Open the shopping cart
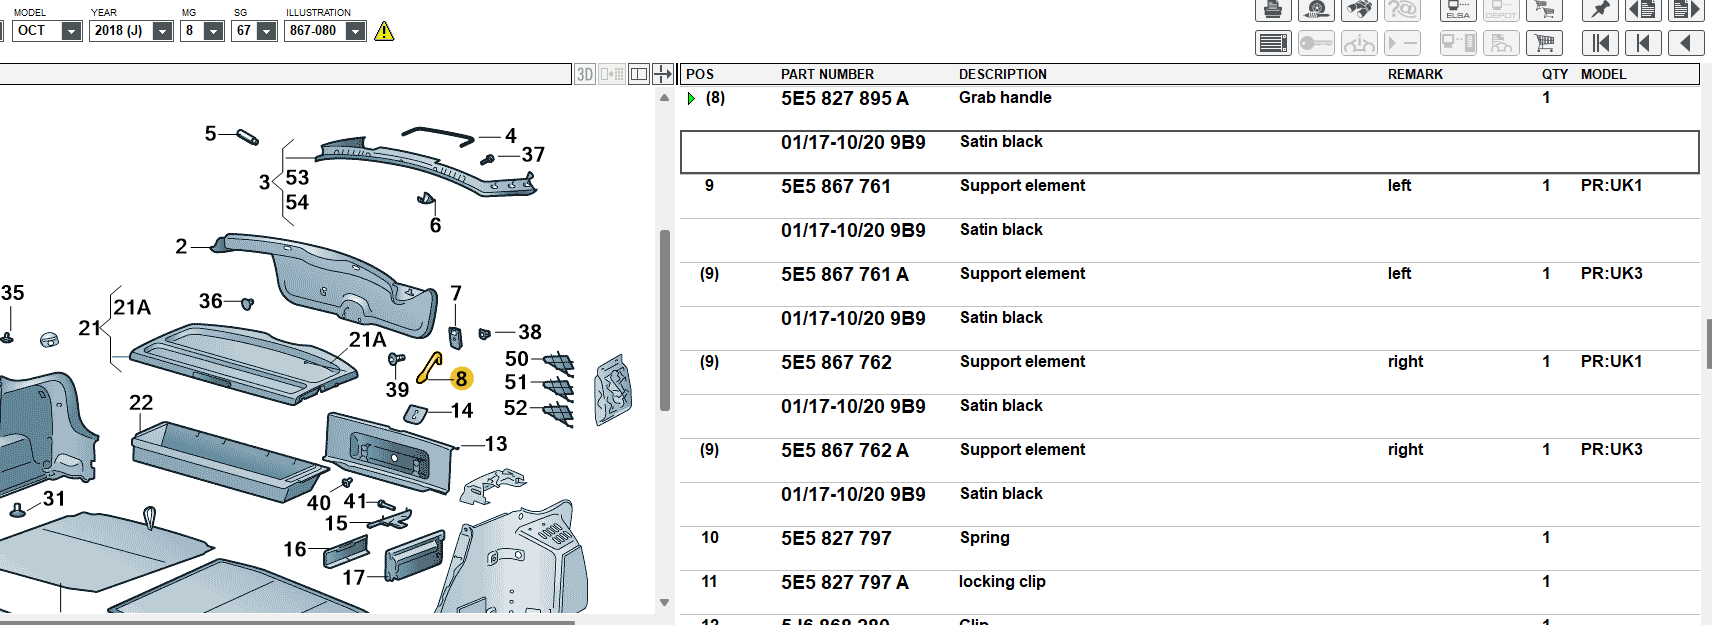Viewport: 1712px width, 625px height. (1544, 43)
